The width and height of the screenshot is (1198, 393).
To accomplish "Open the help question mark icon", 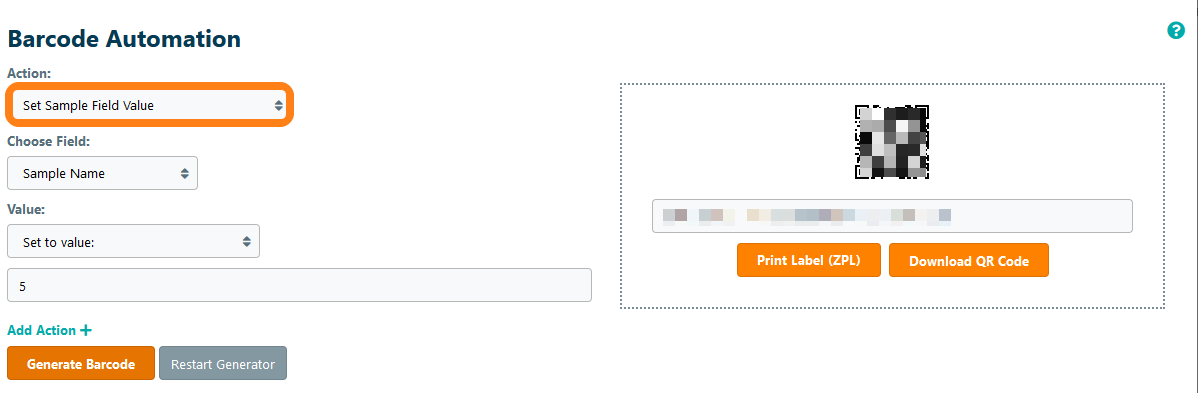I will pyautogui.click(x=1175, y=31).
